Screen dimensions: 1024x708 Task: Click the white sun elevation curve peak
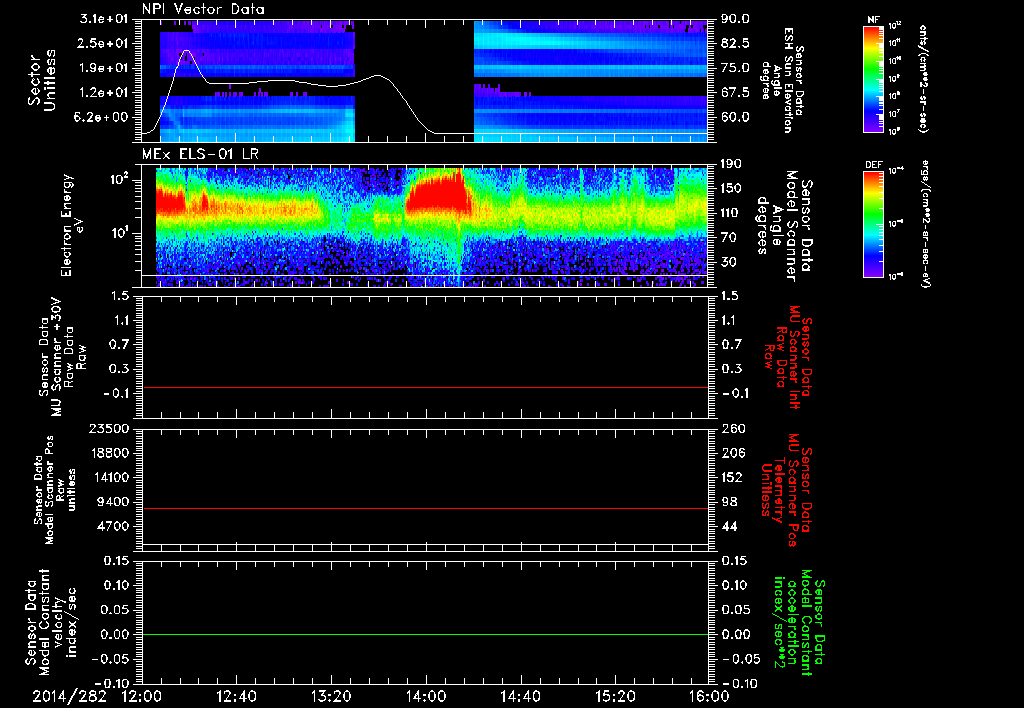(187, 50)
